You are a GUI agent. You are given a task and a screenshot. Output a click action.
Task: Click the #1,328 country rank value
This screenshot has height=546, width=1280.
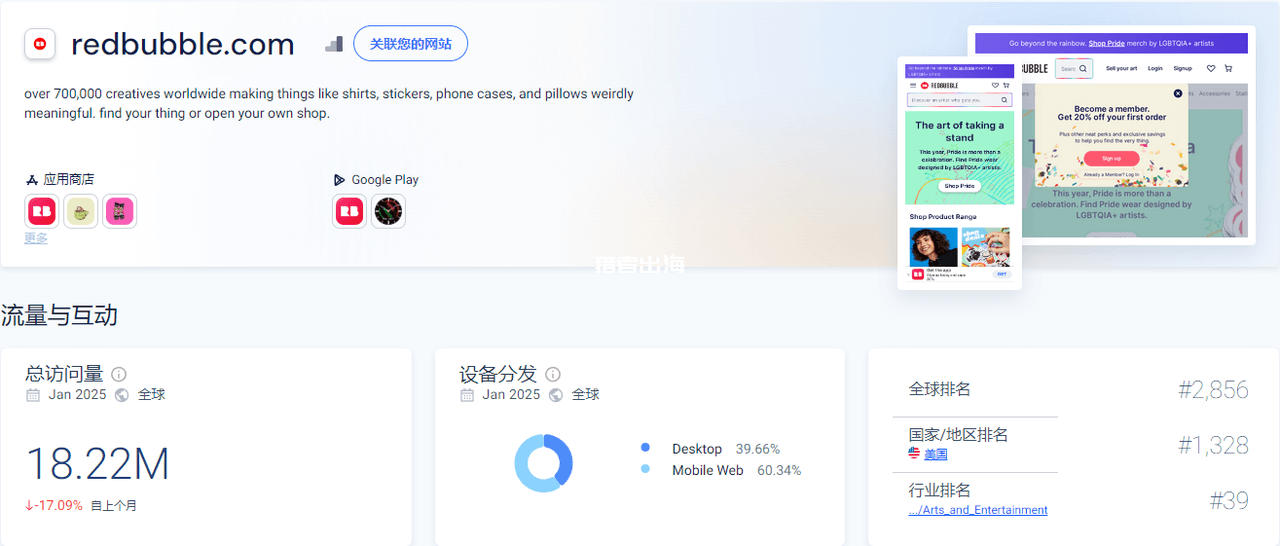click(1213, 445)
